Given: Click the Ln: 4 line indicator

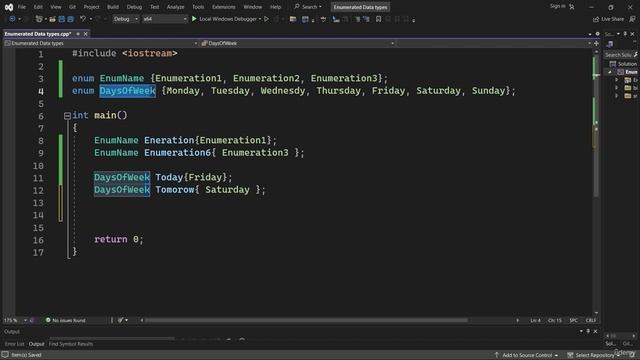Looking at the screenshot, I should coord(536,320).
